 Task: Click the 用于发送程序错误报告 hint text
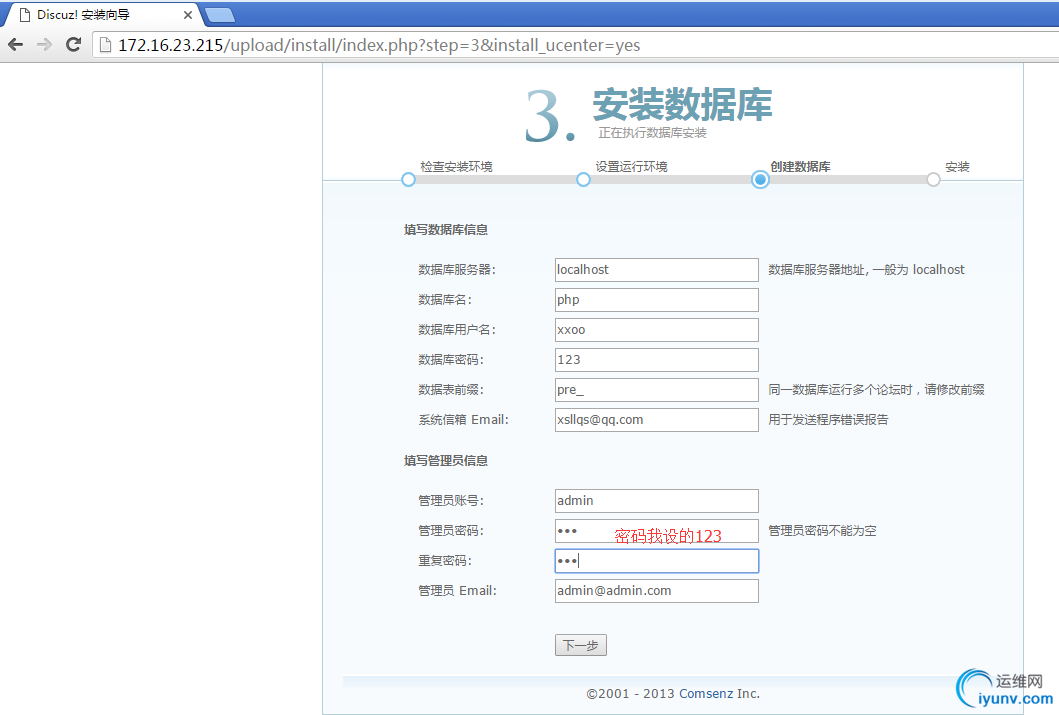[828, 419]
